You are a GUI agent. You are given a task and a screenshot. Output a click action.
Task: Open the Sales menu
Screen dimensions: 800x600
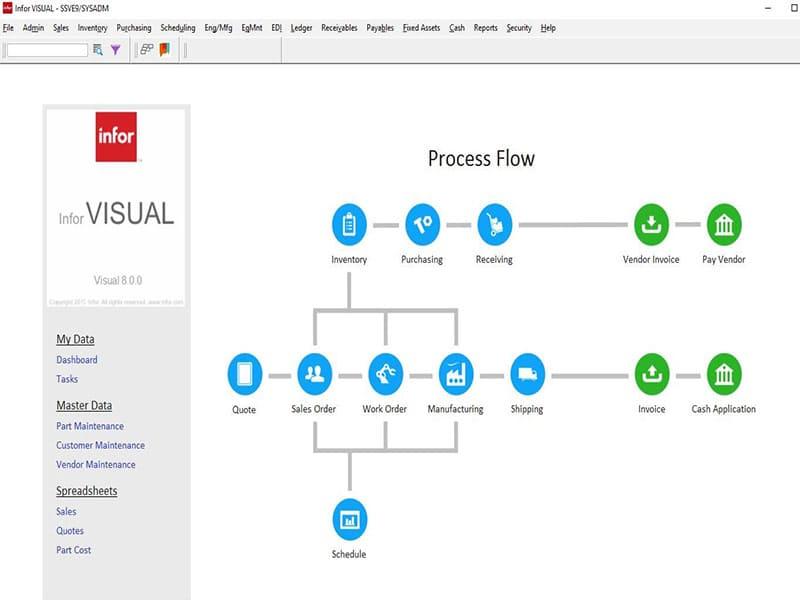point(61,28)
